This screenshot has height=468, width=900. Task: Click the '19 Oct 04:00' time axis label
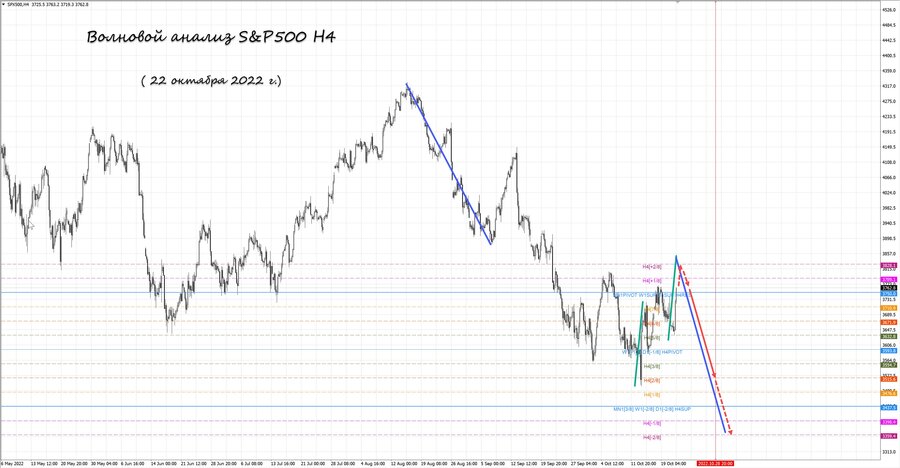click(x=673, y=463)
